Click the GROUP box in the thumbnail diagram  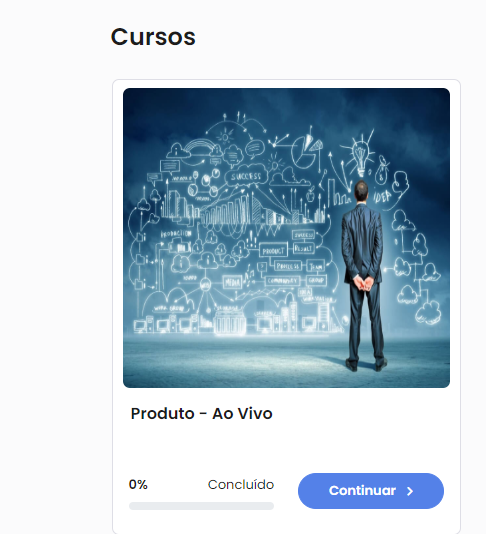coord(316,280)
